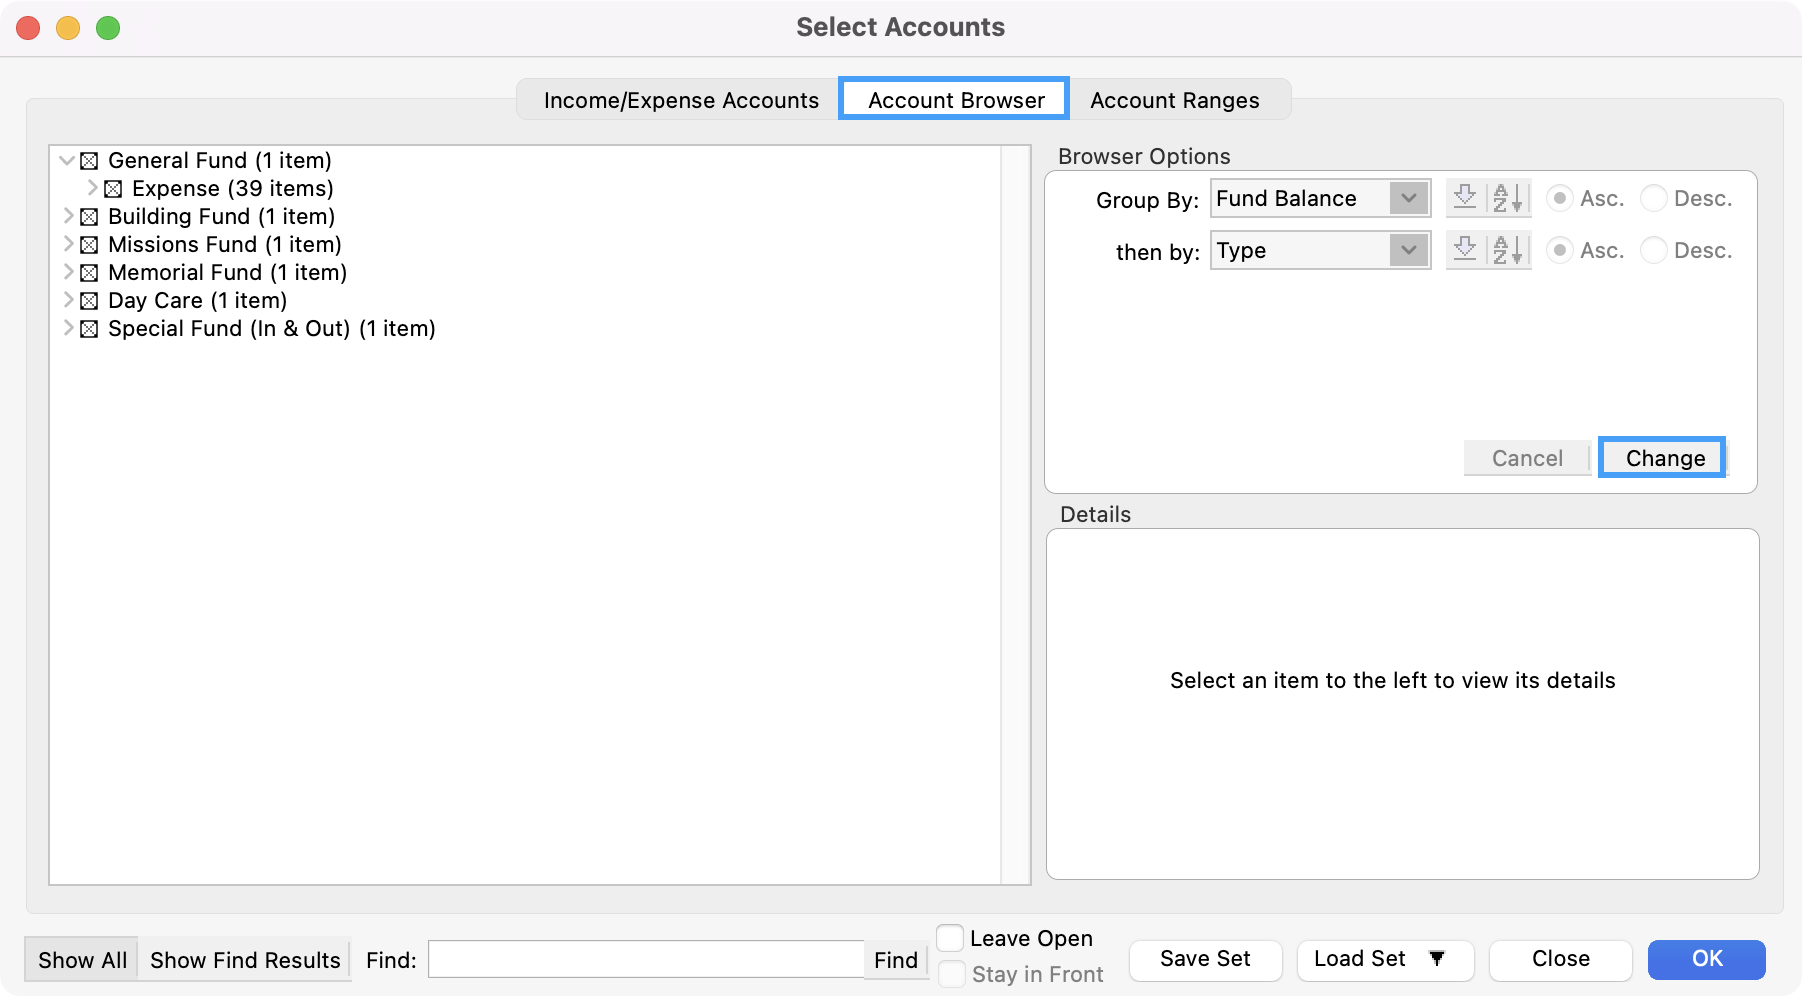Screen dimensions: 1802x996
Task: Select Asc. order for then by
Action: point(1559,250)
